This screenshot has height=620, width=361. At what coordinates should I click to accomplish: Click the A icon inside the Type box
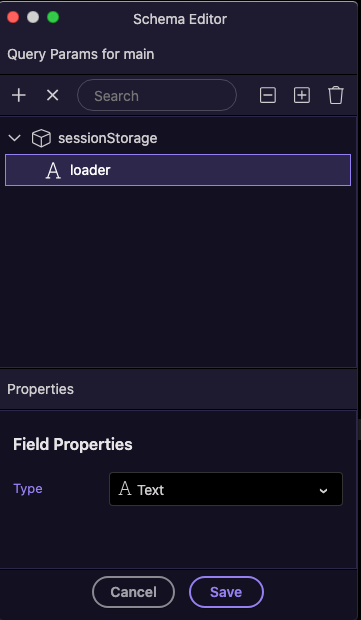coord(125,489)
